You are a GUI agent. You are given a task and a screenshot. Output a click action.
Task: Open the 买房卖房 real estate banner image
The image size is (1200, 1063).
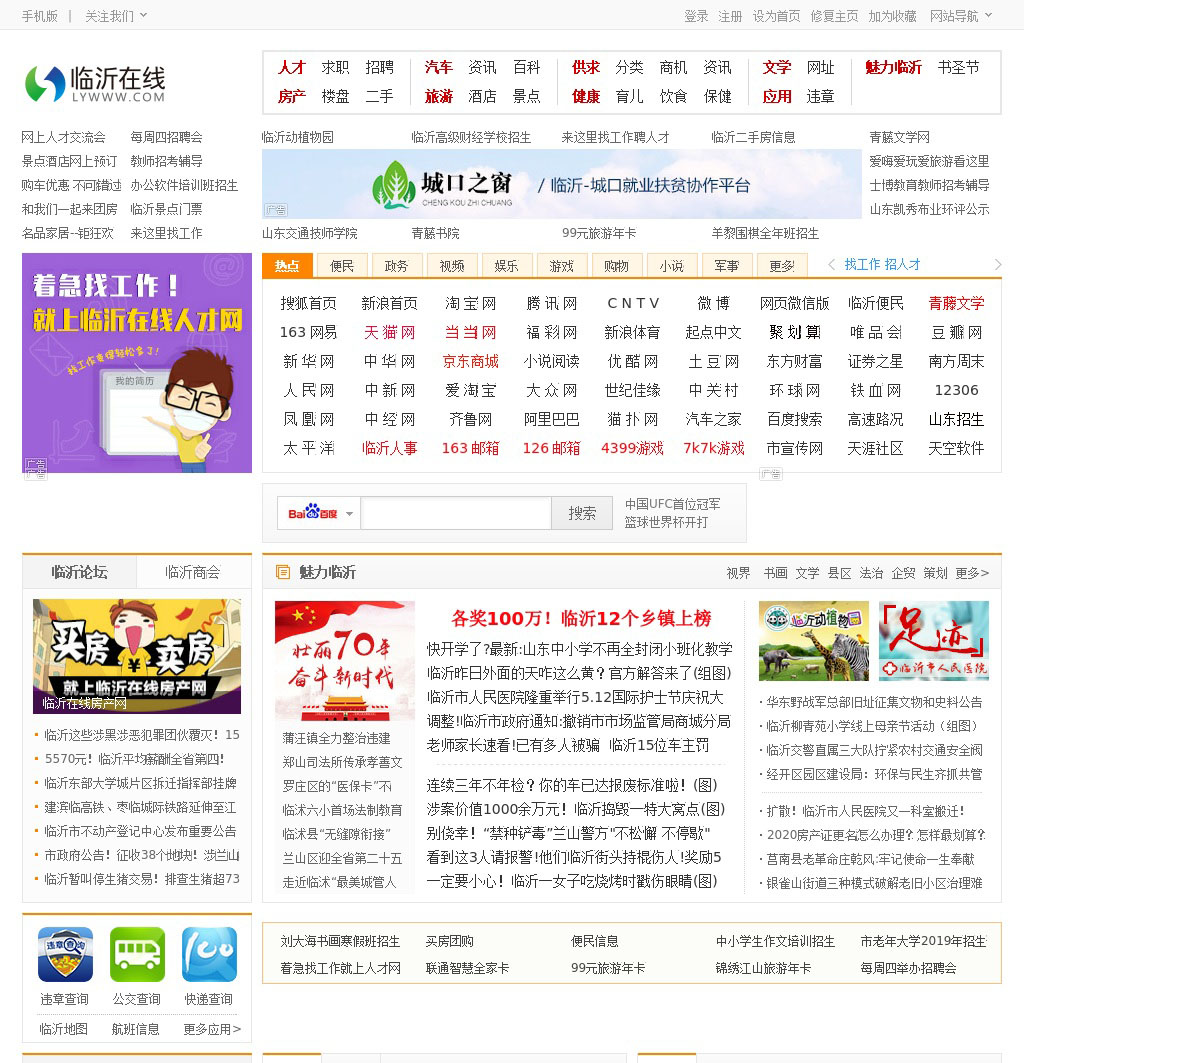137,656
